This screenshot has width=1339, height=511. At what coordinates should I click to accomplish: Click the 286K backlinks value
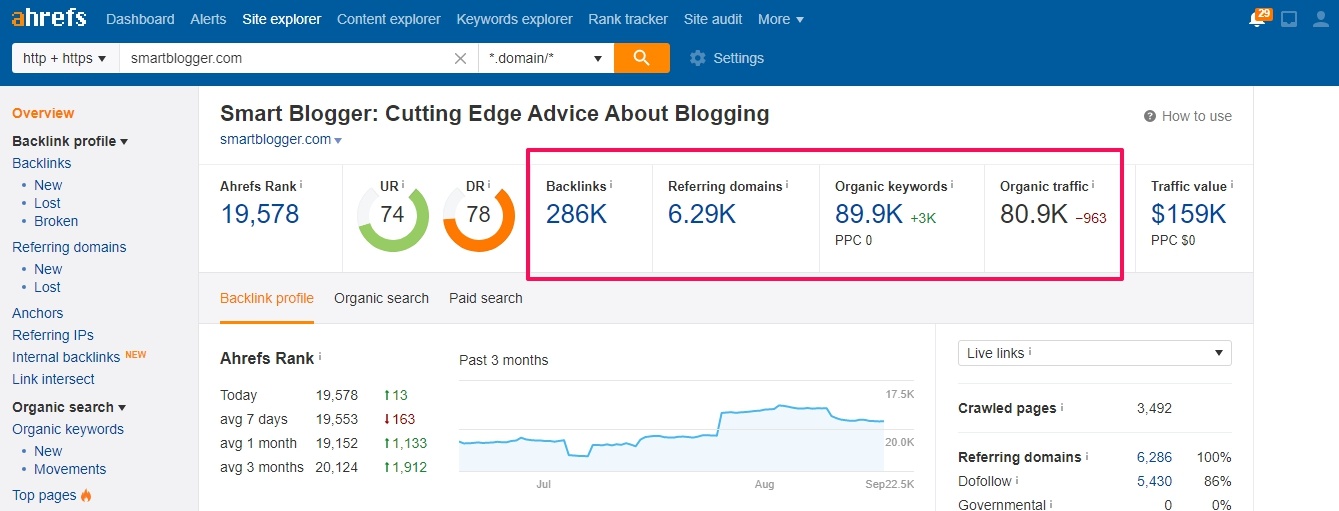577,214
